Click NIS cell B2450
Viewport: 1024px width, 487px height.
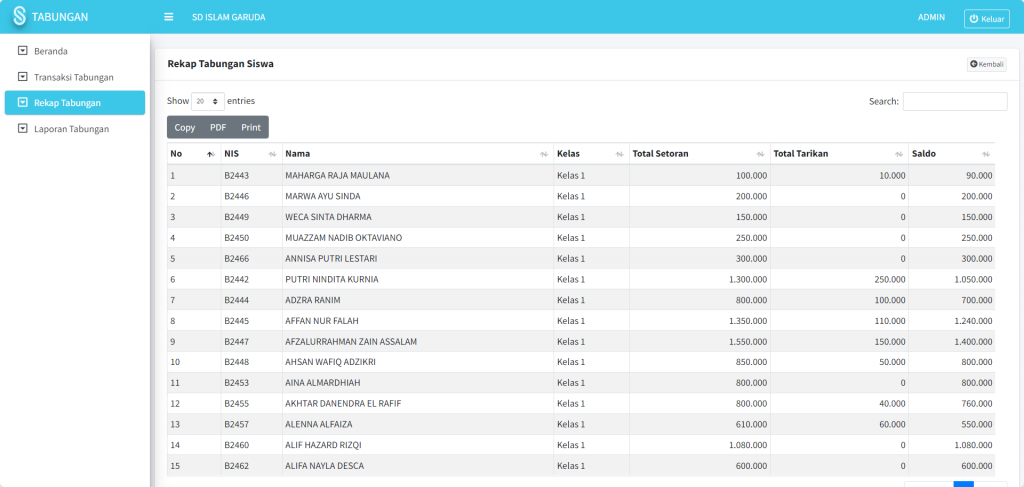(x=236, y=238)
